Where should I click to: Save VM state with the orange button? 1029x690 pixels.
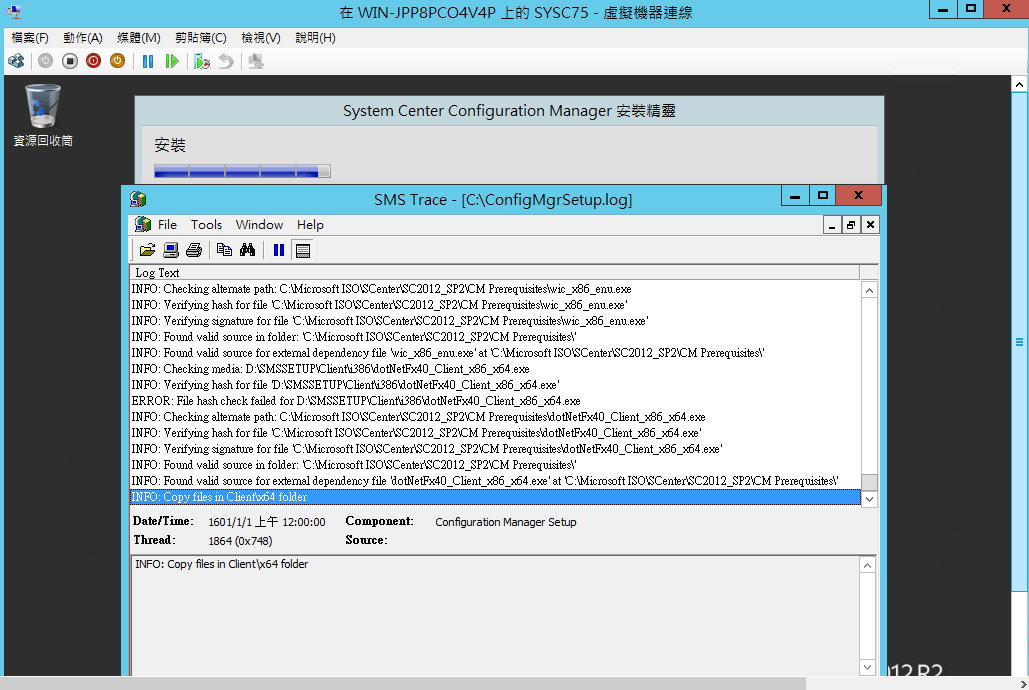[x=117, y=61]
